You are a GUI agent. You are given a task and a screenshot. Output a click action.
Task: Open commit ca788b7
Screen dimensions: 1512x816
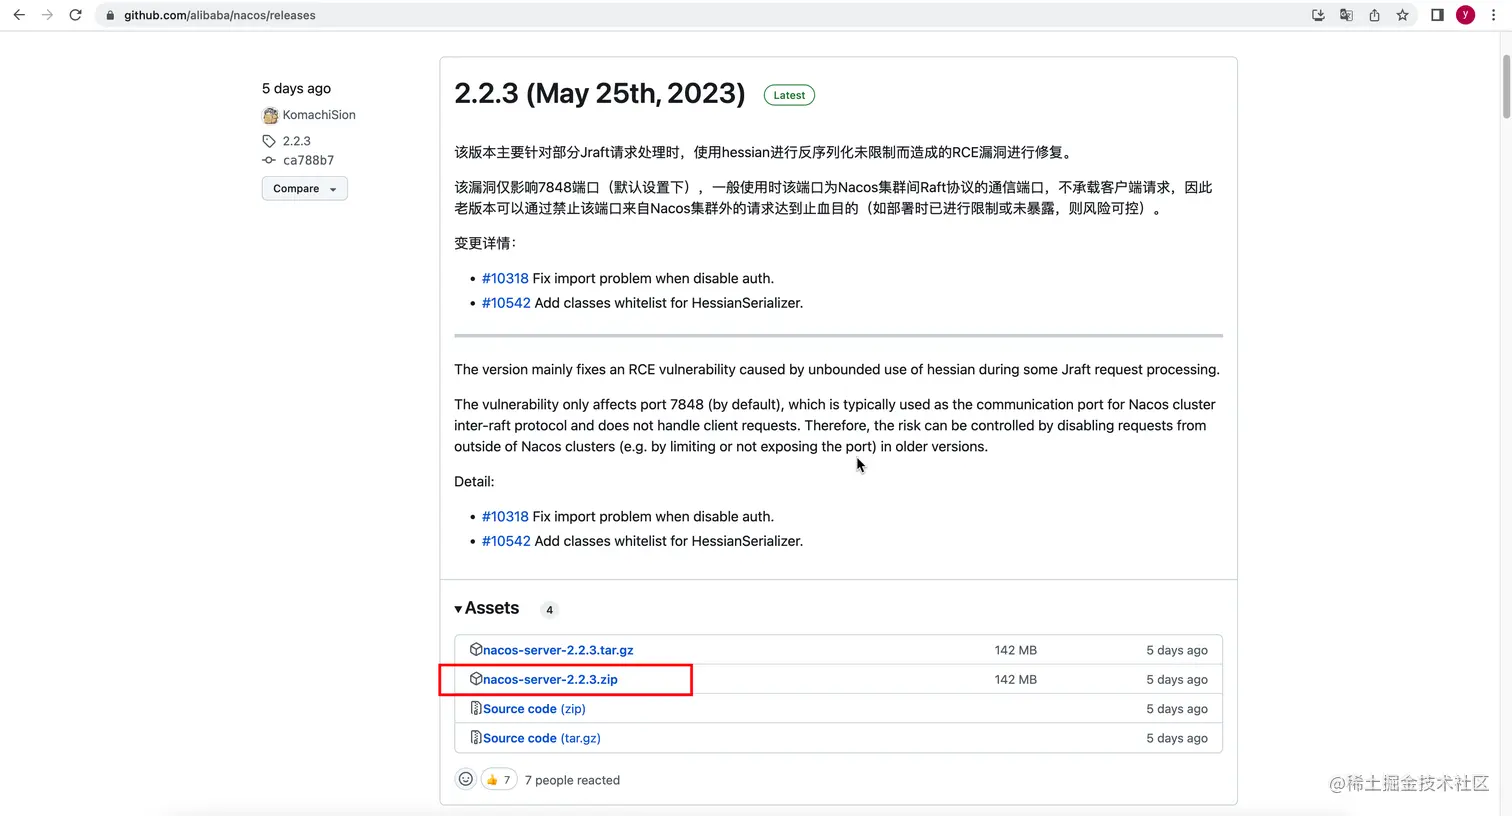[308, 160]
